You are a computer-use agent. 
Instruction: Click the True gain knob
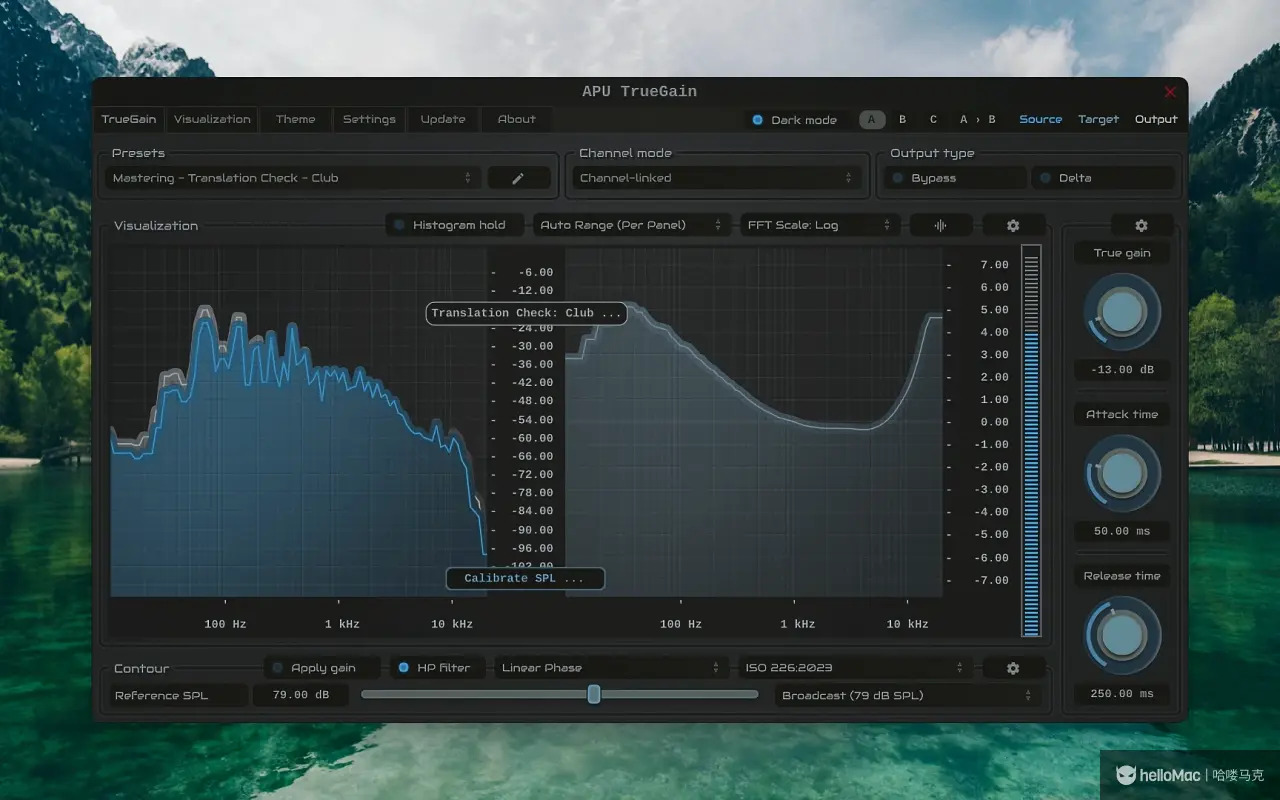tap(1122, 313)
